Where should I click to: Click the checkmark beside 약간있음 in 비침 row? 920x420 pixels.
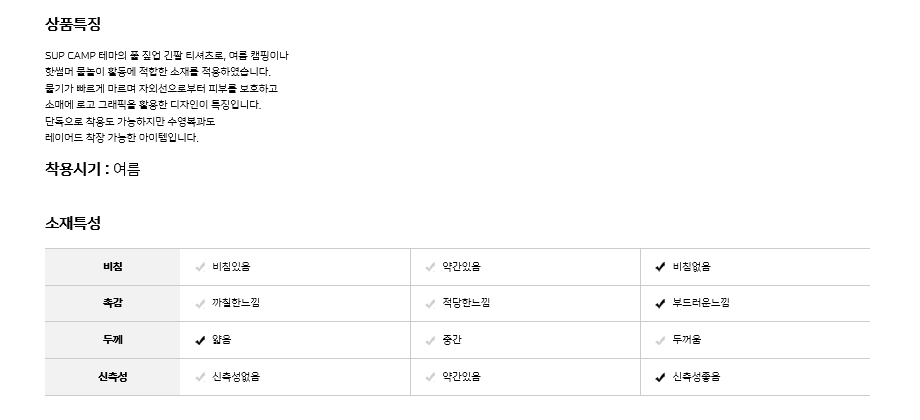click(430, 267)
